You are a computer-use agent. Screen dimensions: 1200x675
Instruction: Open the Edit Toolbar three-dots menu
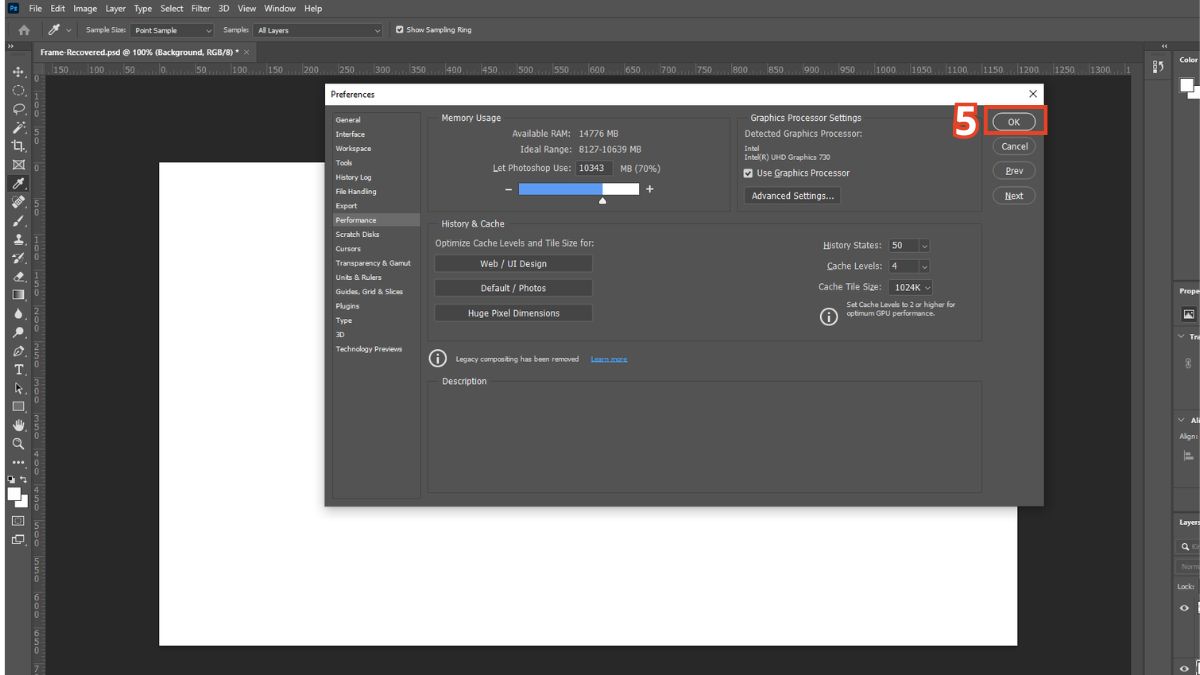18,463
